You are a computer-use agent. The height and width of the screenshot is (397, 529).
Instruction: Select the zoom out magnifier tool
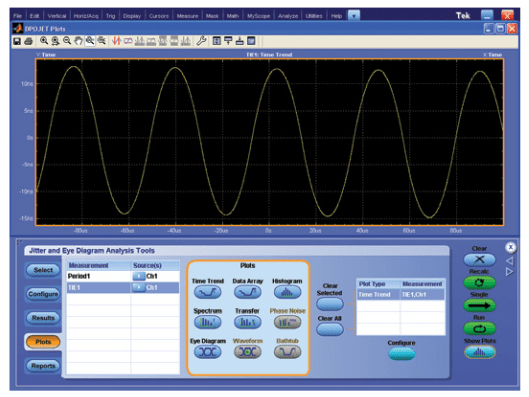(x=67, y=41)
